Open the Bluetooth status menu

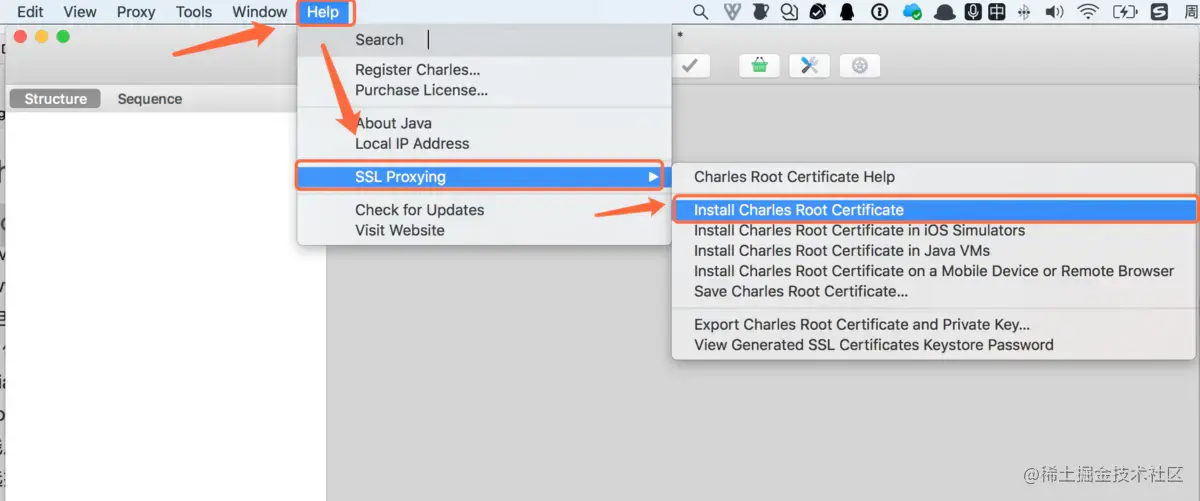[x=1024, y=12]
